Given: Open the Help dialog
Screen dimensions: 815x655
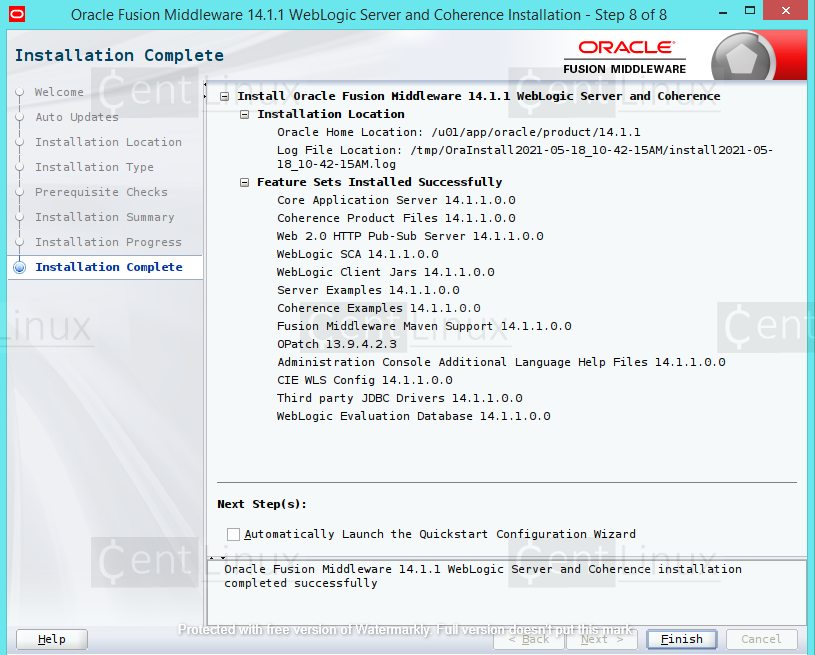Looking at the screenshot, I should point(51,639).
